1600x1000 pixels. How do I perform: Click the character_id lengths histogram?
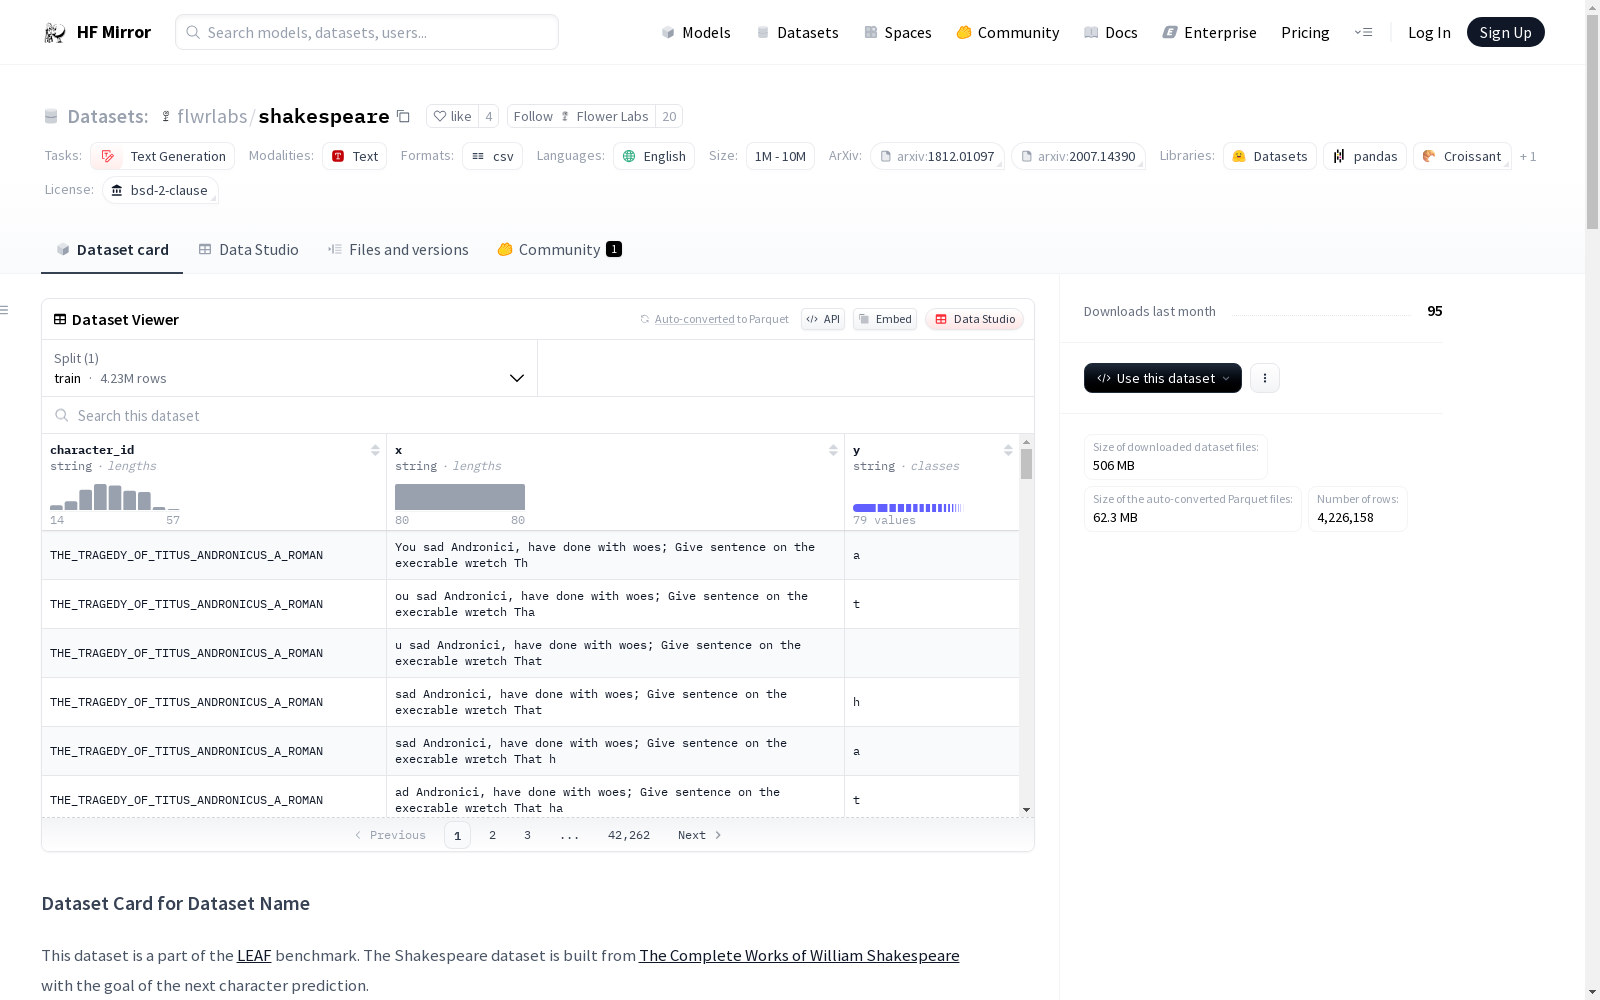pyautogui.click(x=115, y=497)
